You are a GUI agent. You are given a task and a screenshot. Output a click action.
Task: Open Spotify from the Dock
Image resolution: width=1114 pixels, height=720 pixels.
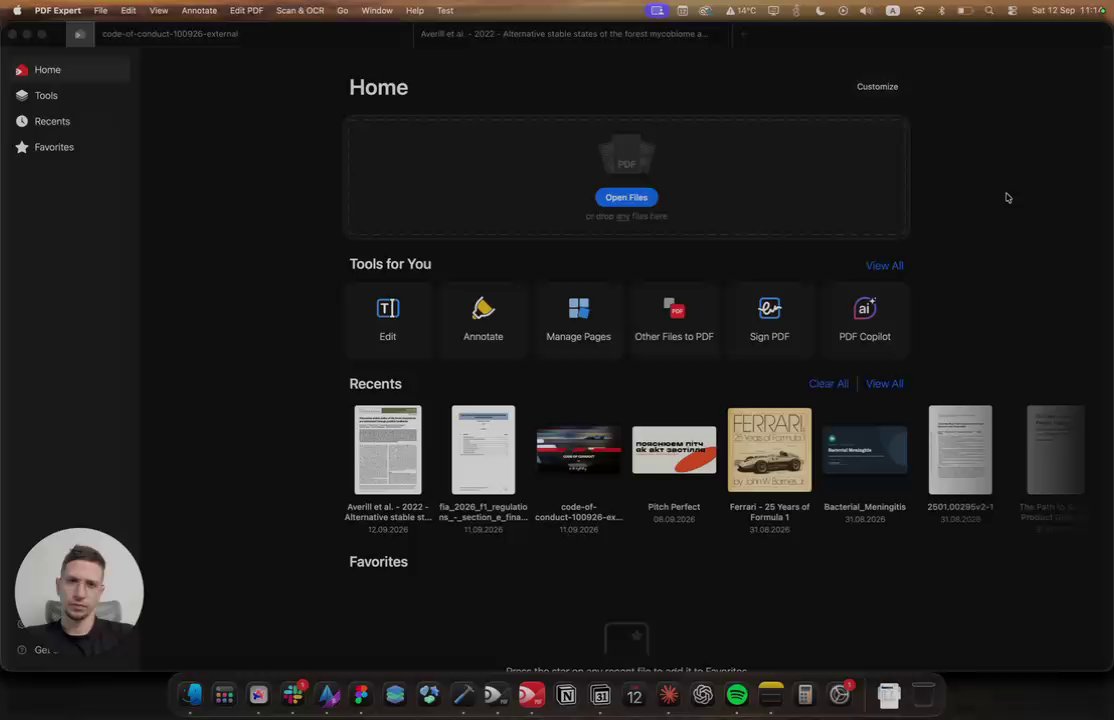coord(737,694)
